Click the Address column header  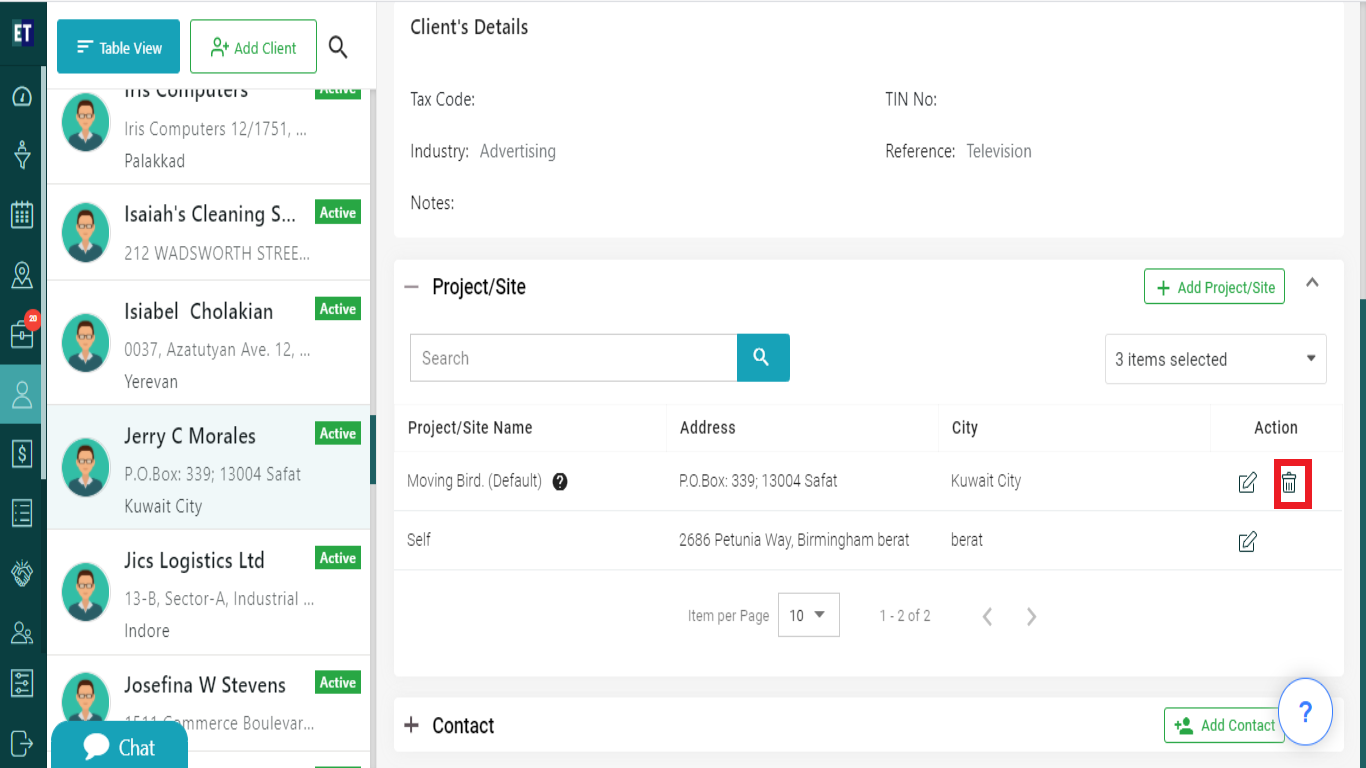[708, 427]
